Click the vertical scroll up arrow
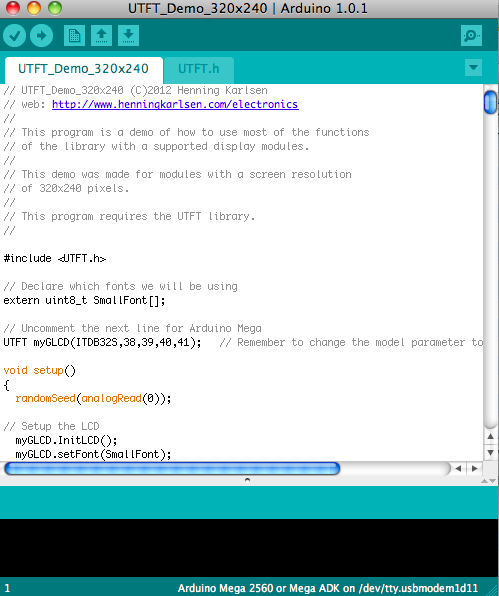 pos(490,436)
